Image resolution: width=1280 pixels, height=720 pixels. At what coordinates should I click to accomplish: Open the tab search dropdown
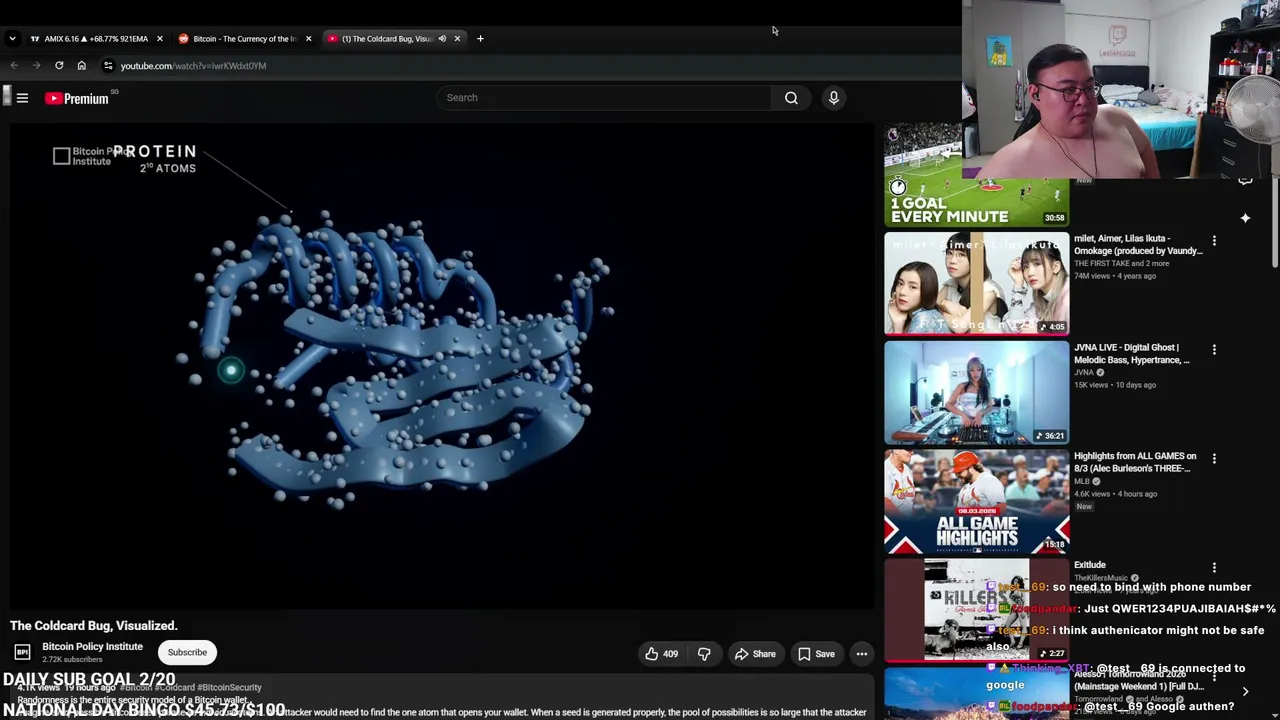coord(12,39)
